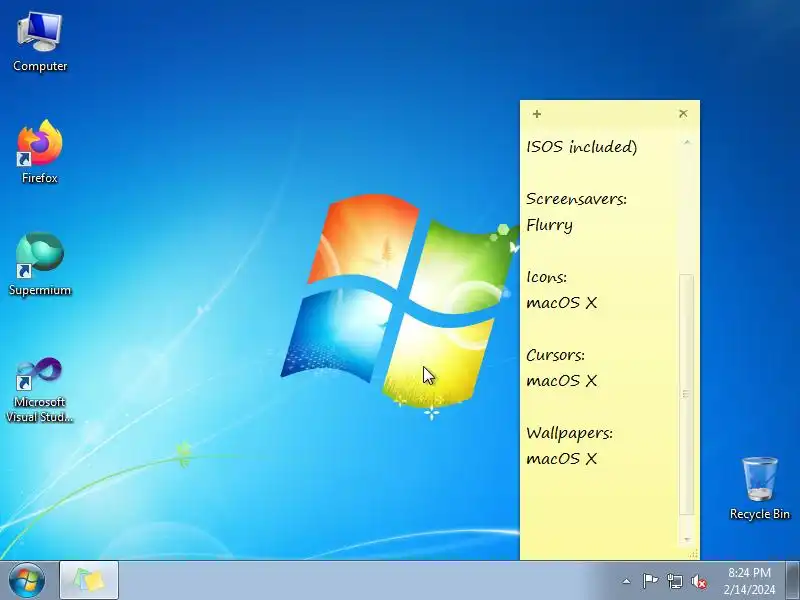Click the muted volume speaker icon

point(699,581)
